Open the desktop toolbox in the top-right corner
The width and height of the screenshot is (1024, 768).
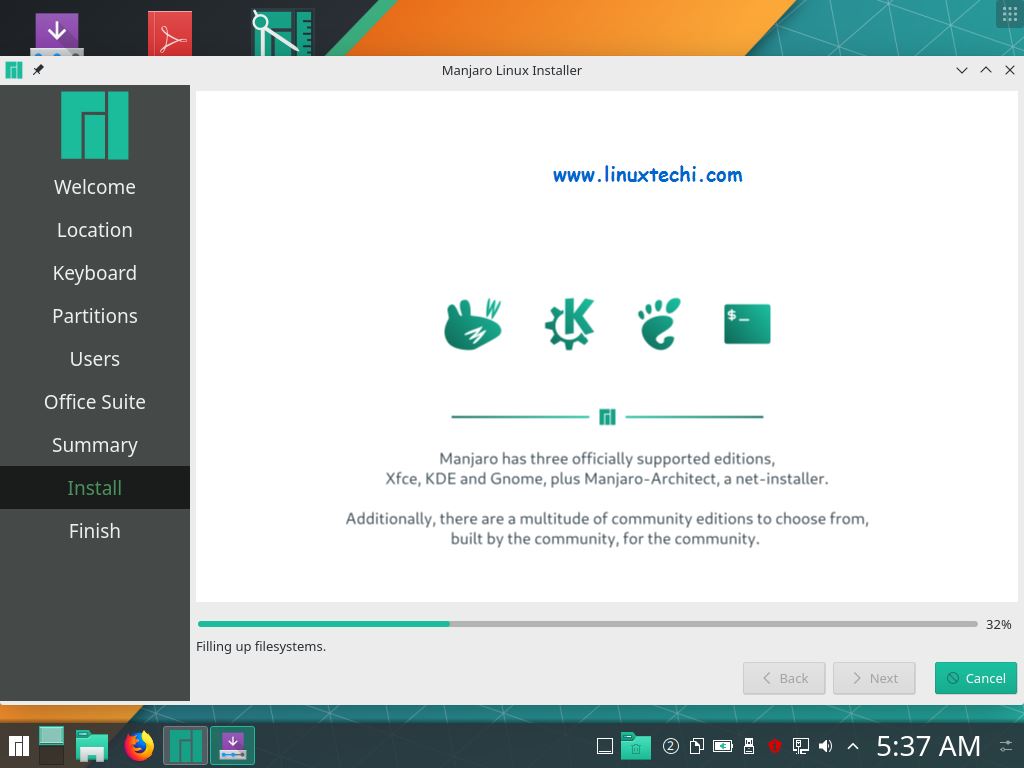tap(1009, 14)
